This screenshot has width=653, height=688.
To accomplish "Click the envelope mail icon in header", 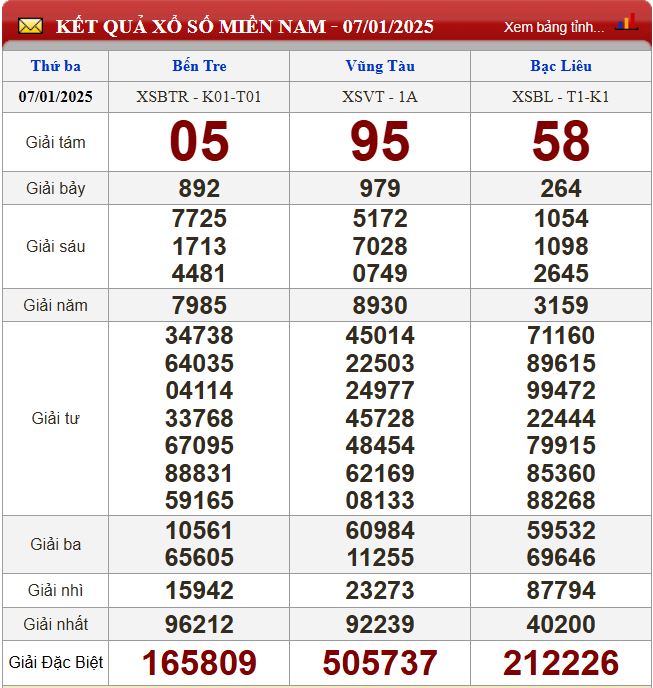I will 30,26.
